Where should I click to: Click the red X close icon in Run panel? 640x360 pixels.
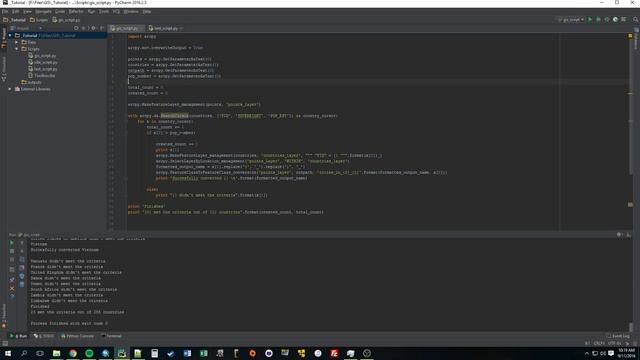tap(12, 288)
